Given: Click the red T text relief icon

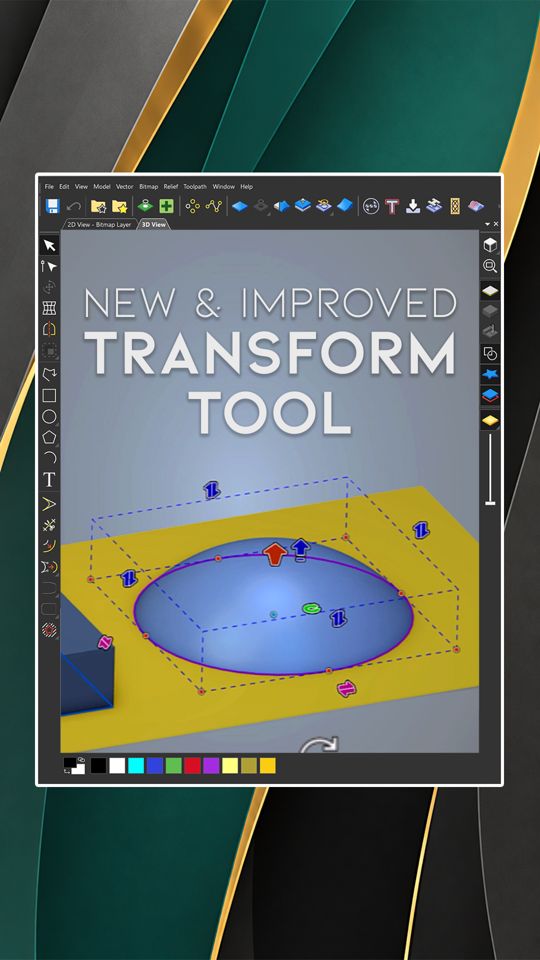Looking at the screenshot, I should point(392,206).
